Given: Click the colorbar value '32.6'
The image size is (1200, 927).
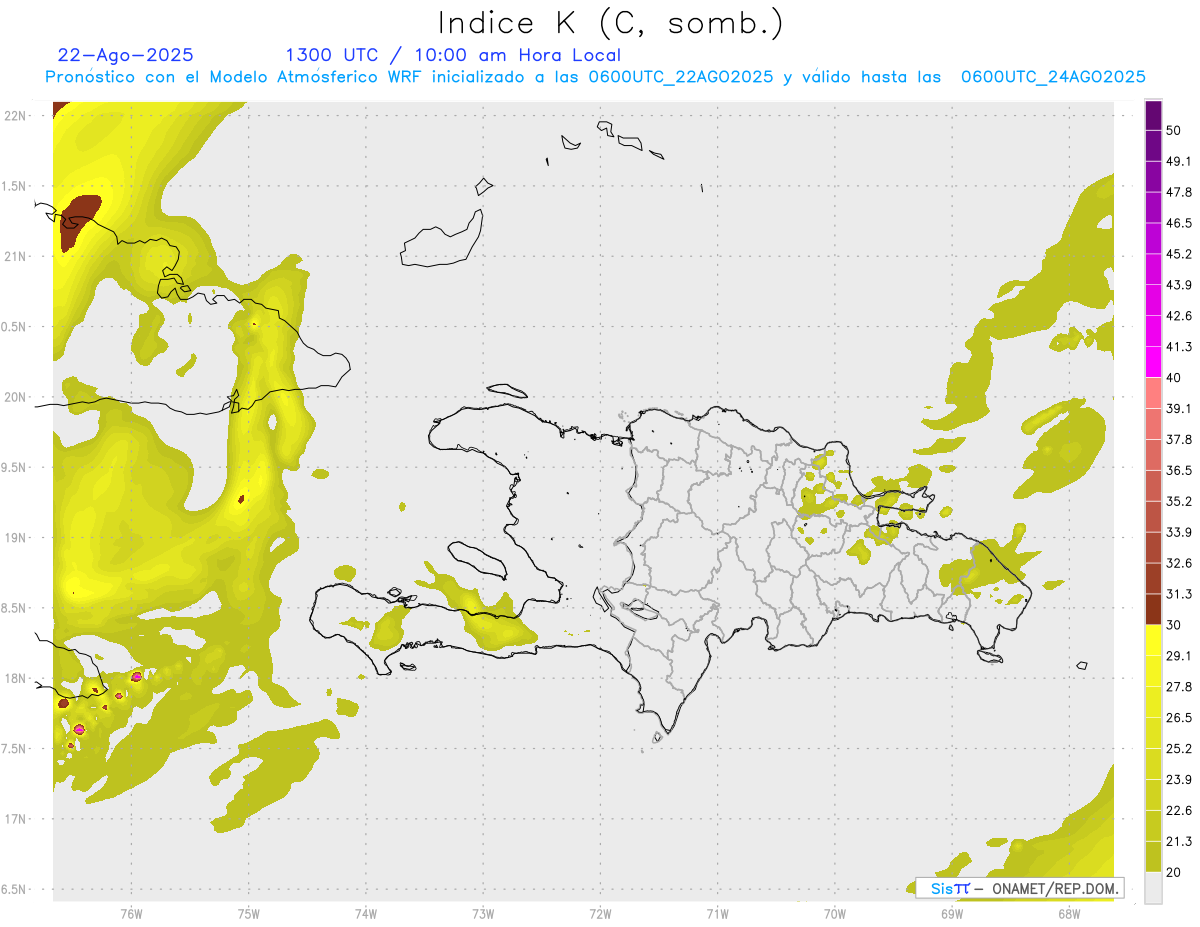Looking at the screenshot, I should coord(1179,563).
